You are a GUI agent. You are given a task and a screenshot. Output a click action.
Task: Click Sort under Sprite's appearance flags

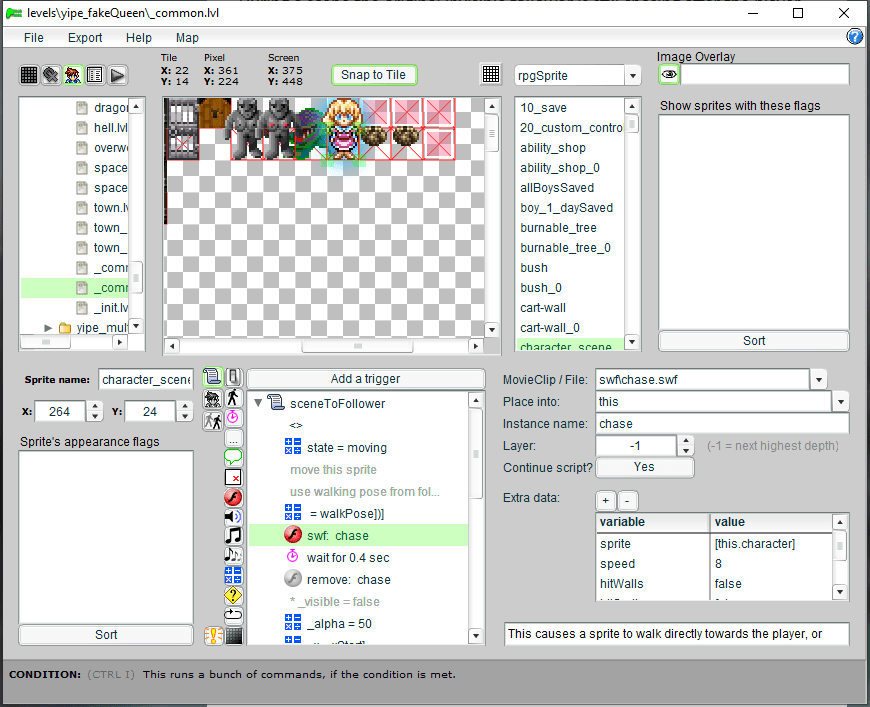pyautogui.click(x=106, y=634)
